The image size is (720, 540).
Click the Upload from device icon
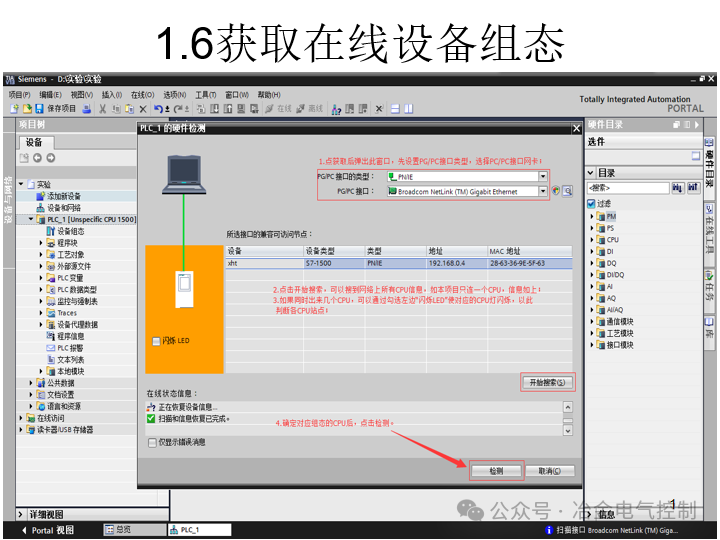pyautogui.click(x=228, y=109)
